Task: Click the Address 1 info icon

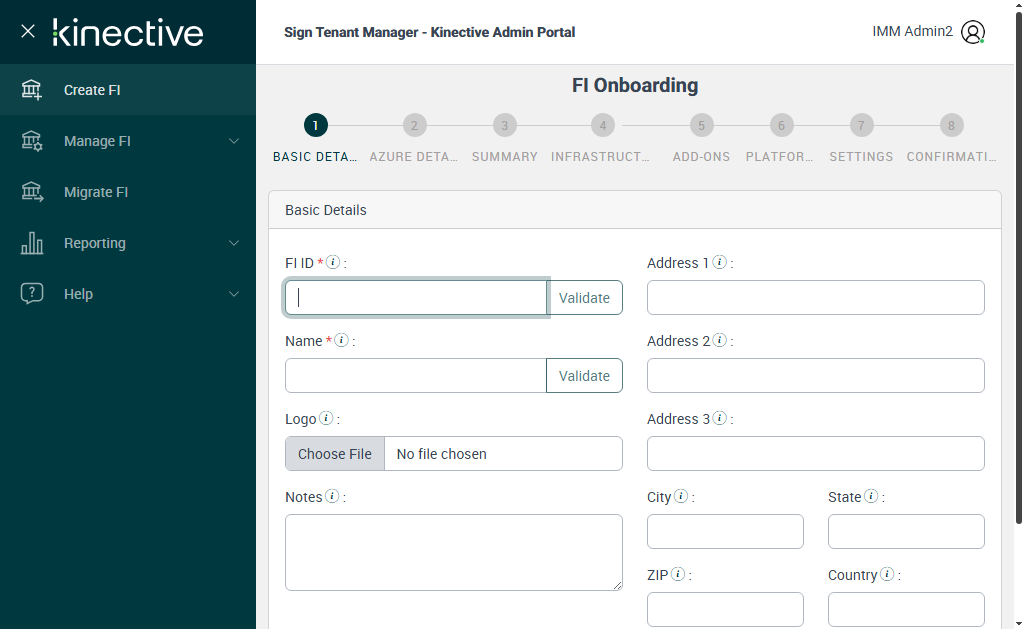Action: coord(719,262)
